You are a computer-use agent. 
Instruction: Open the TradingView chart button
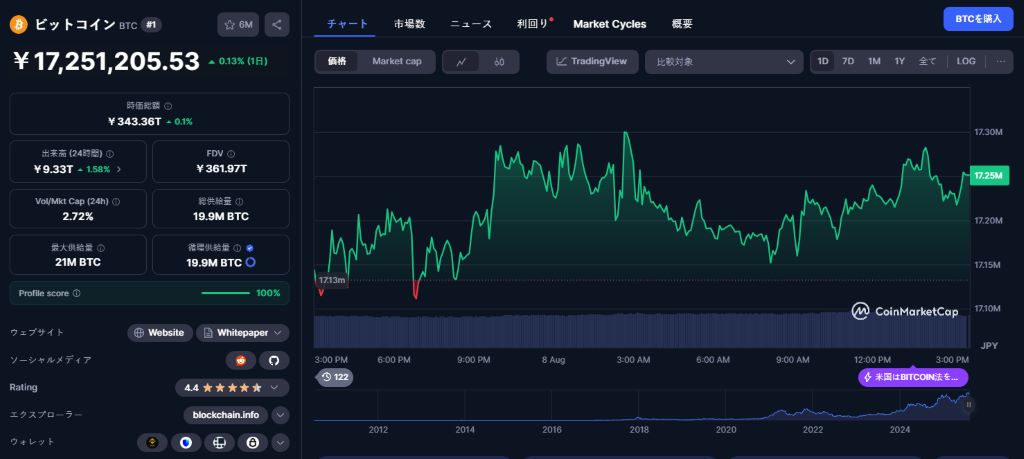click(592, 61)
